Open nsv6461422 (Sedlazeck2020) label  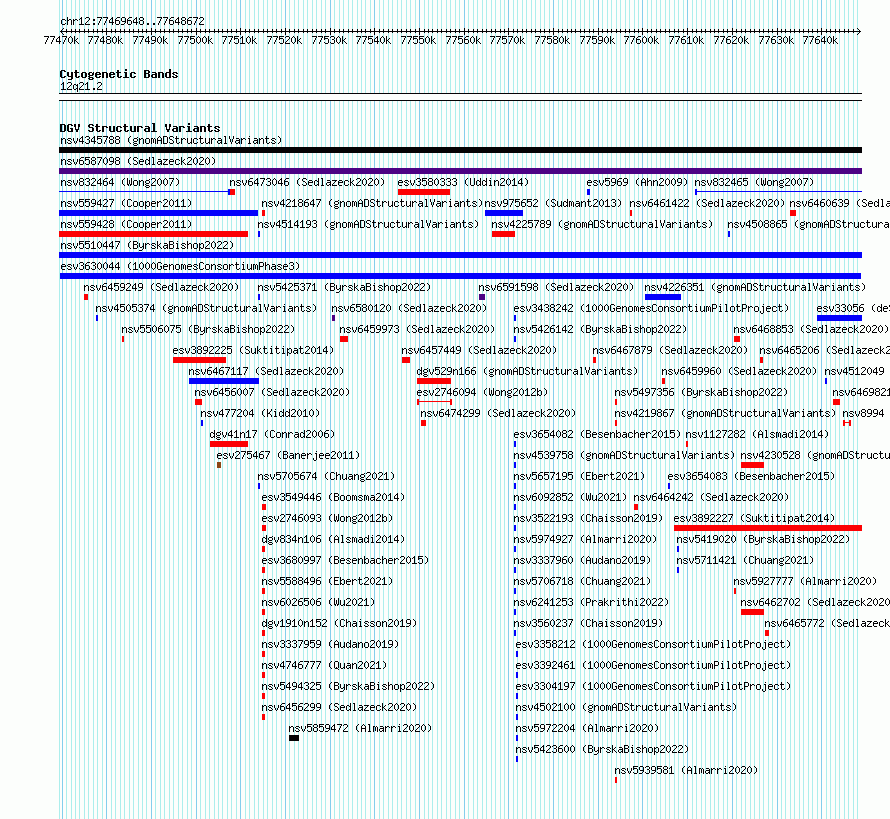click(707, 203)
